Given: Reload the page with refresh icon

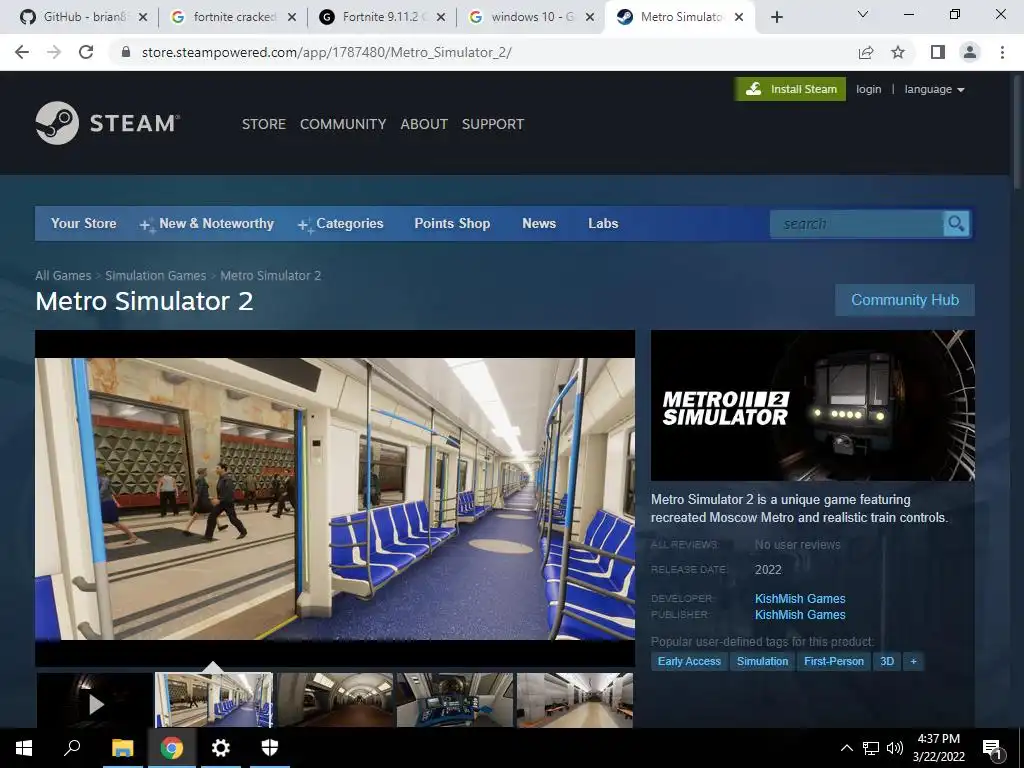Looking at the screenshot, I should (x=86, y=52).
